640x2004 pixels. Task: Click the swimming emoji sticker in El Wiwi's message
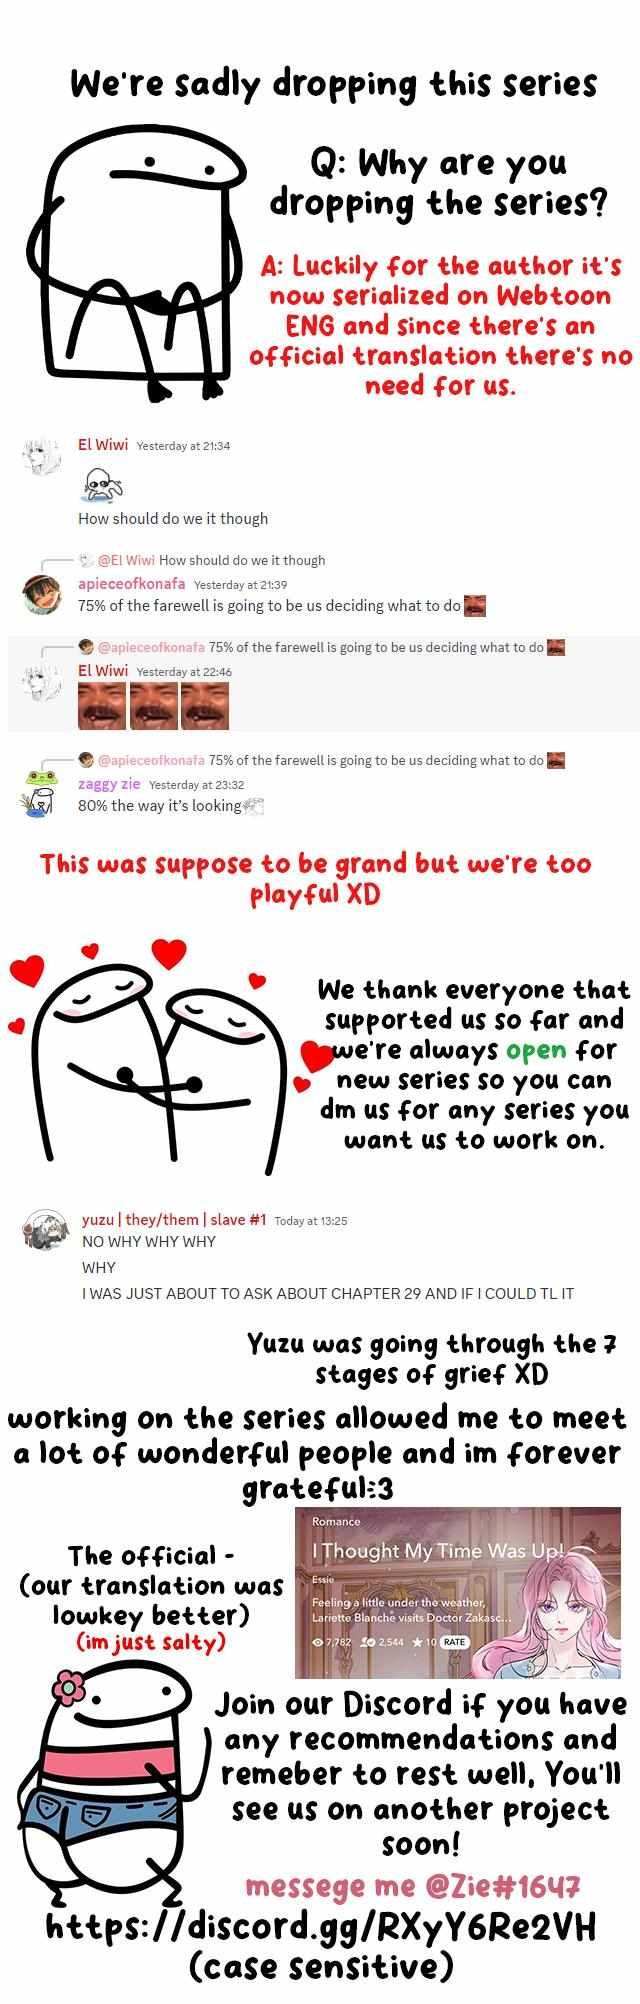100,485
